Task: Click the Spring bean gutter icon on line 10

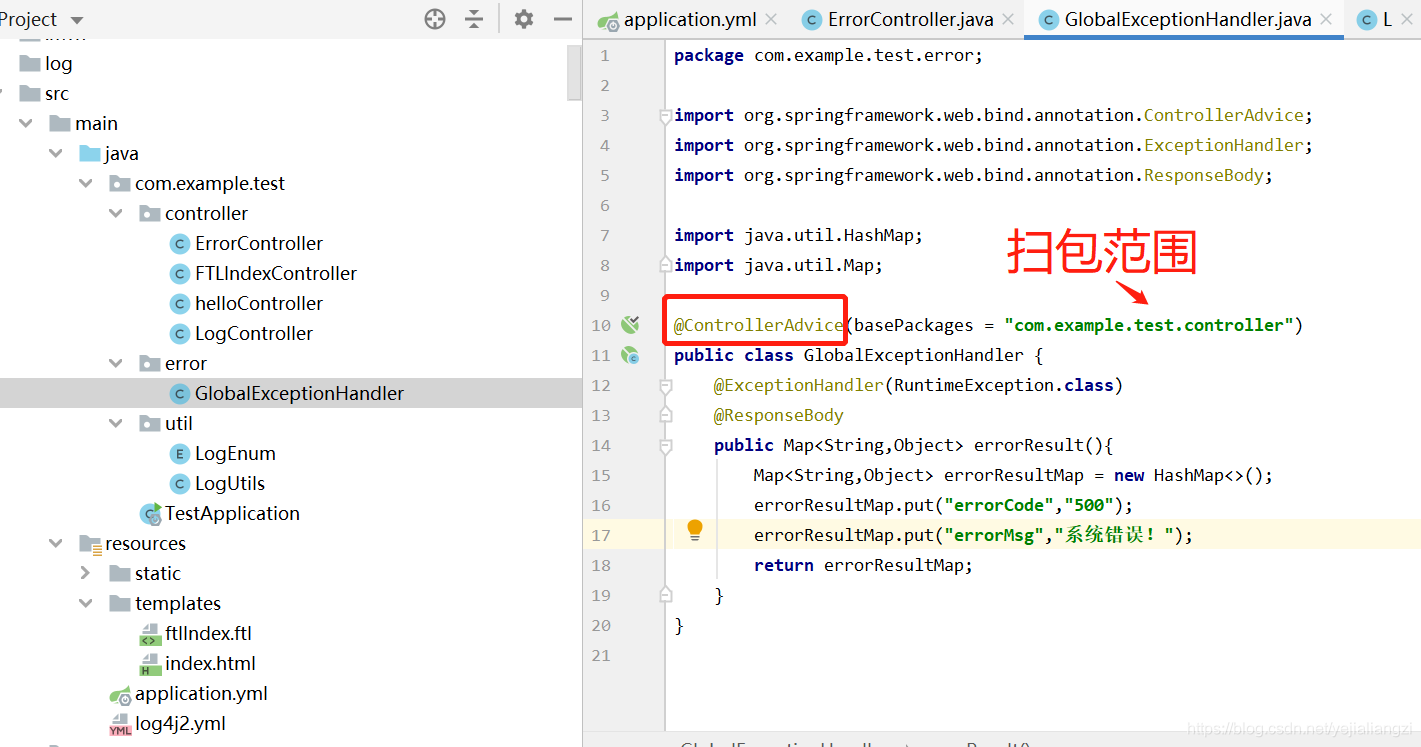Action: pyautogui.click(x=630, y=325)
